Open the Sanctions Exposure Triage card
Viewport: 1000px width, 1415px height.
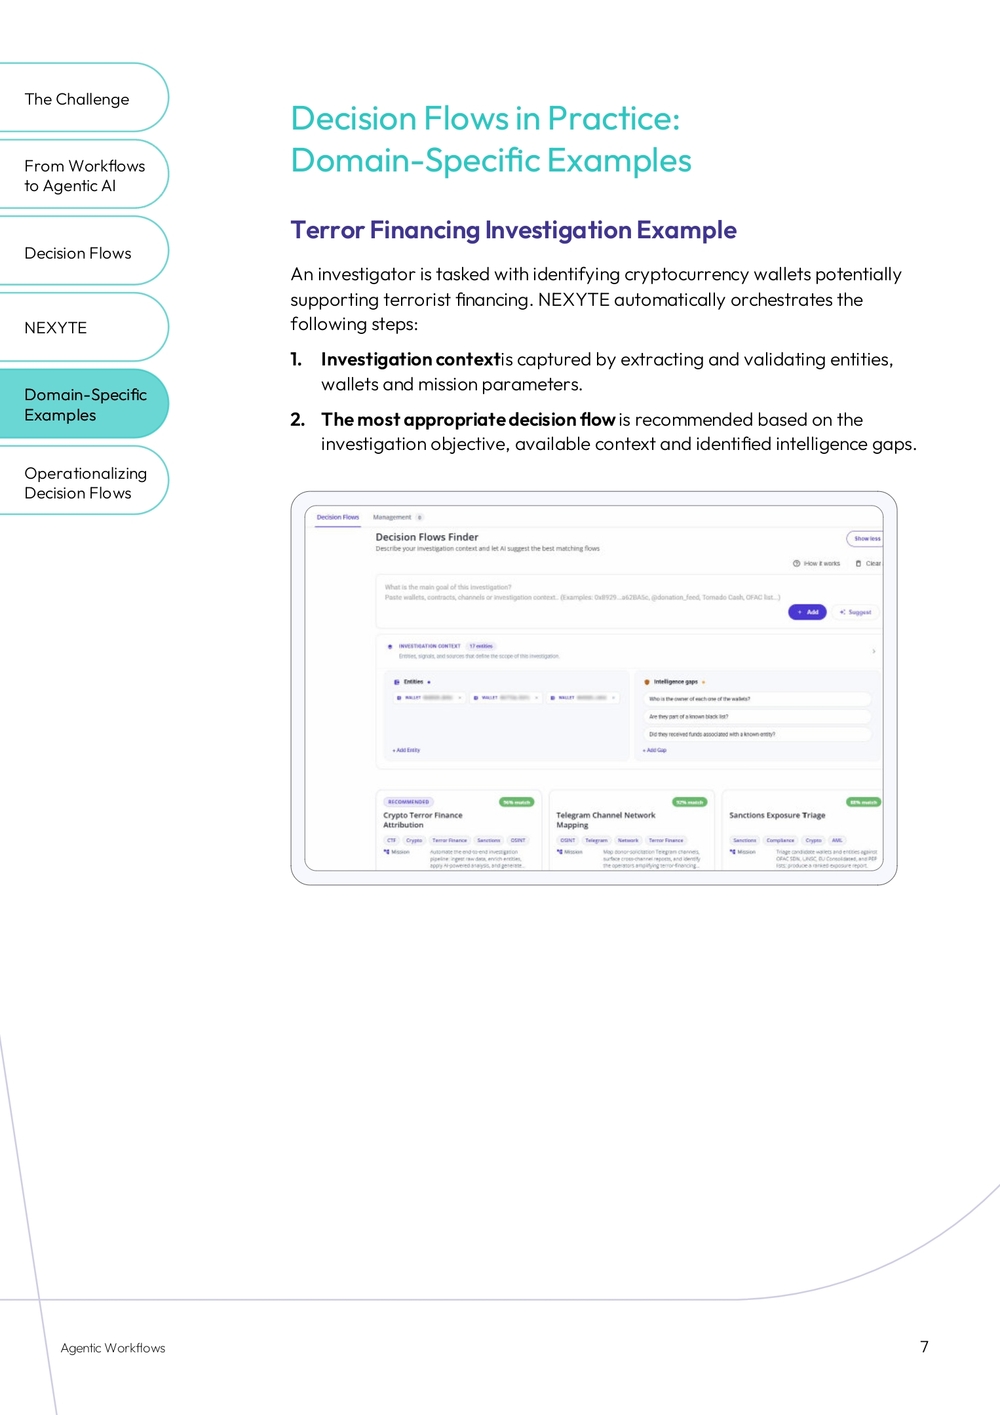point(803,830)
